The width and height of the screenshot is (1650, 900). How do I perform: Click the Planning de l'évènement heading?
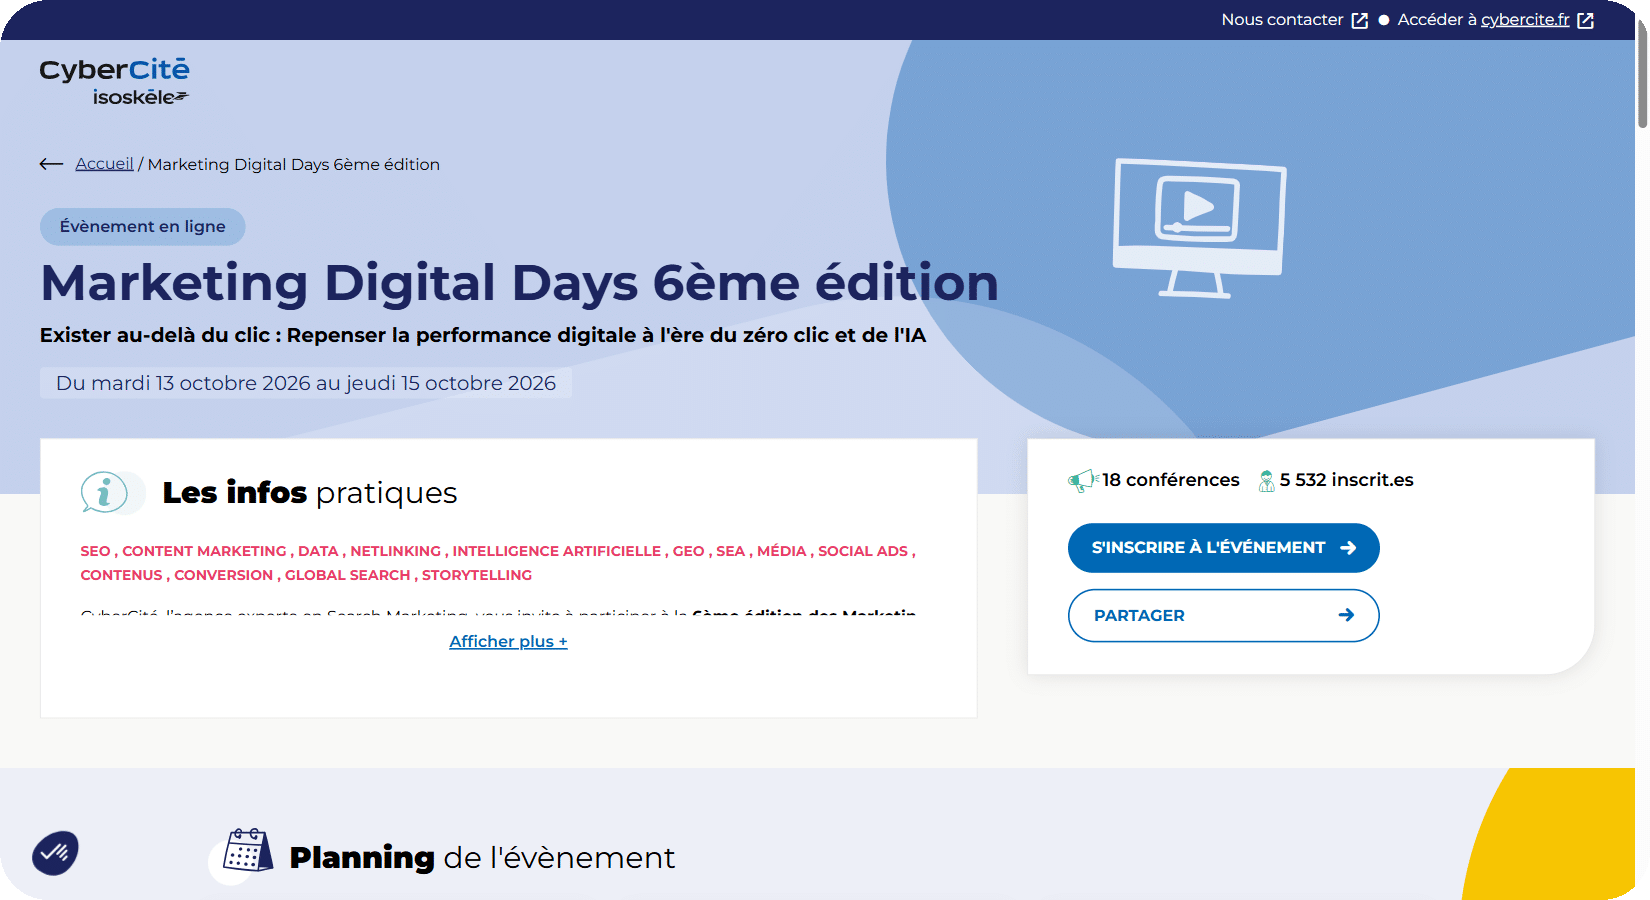(x=482, y=858)
